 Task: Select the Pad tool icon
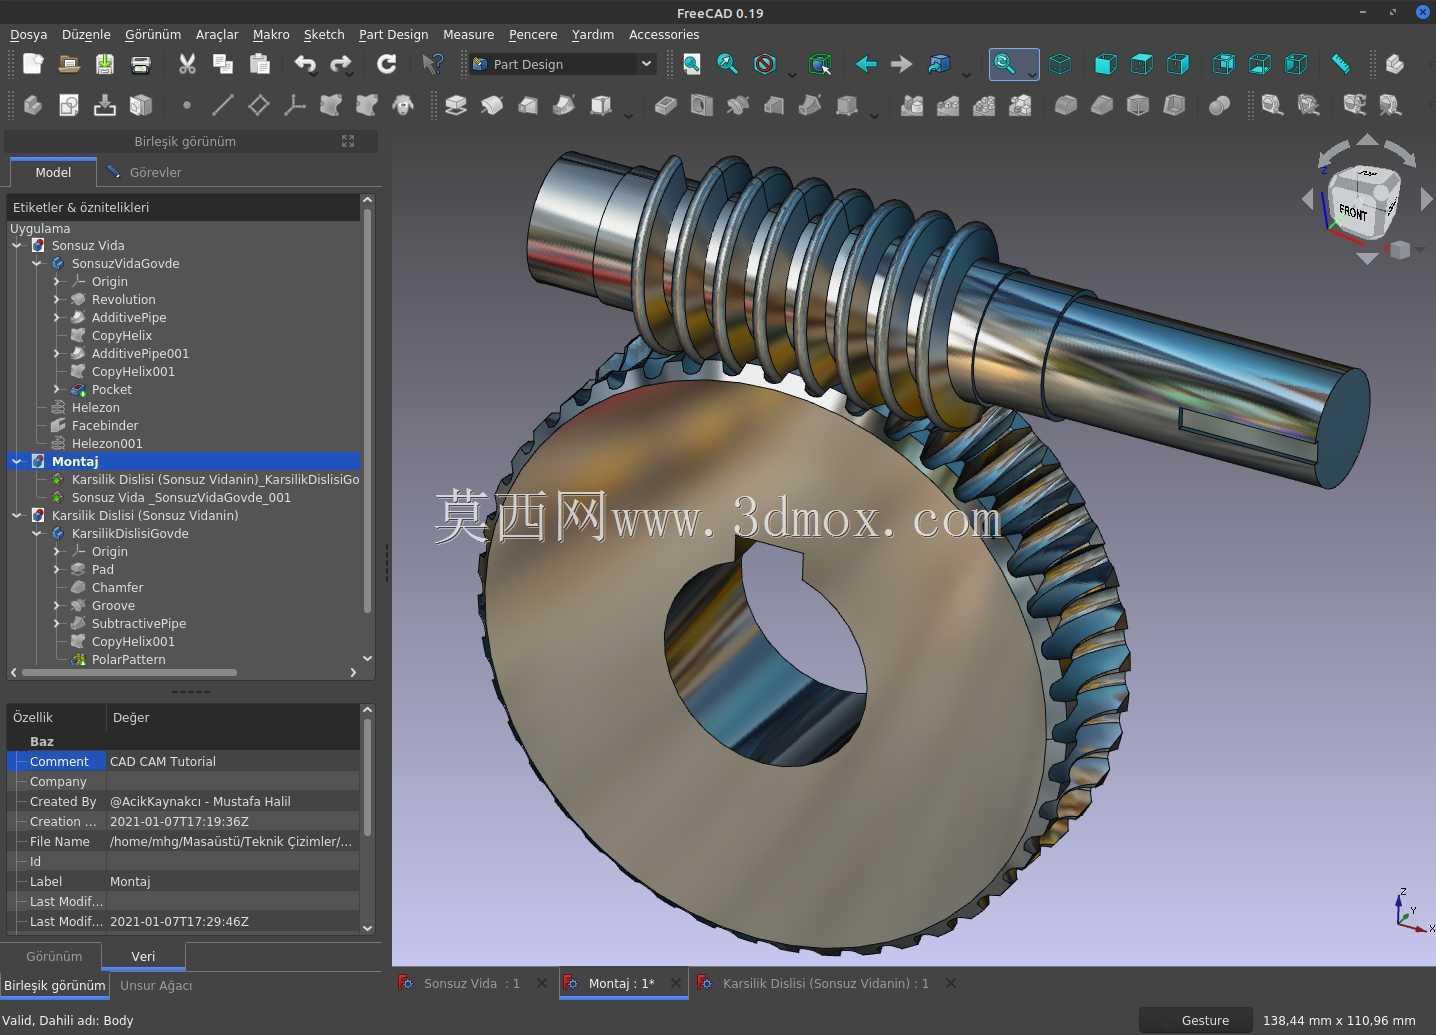(x=456, y=105)
